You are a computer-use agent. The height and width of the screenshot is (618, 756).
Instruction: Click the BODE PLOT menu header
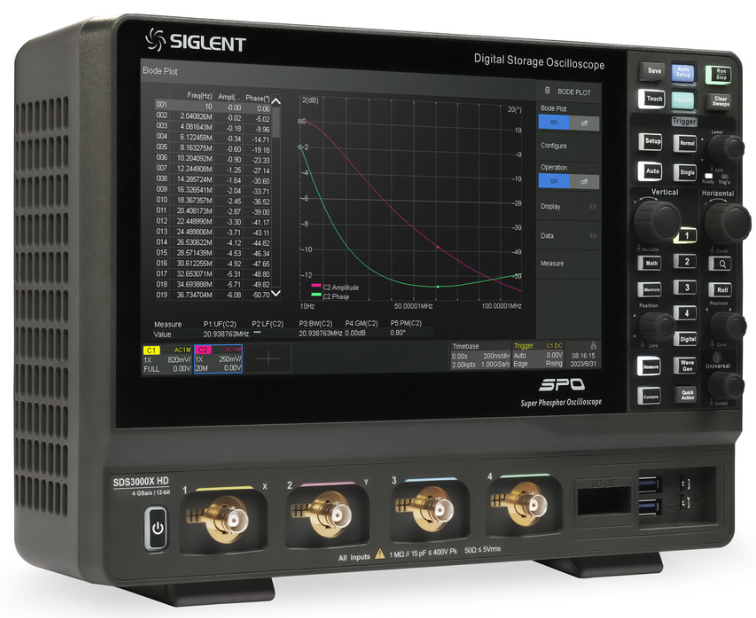click(x=569, y=92)
